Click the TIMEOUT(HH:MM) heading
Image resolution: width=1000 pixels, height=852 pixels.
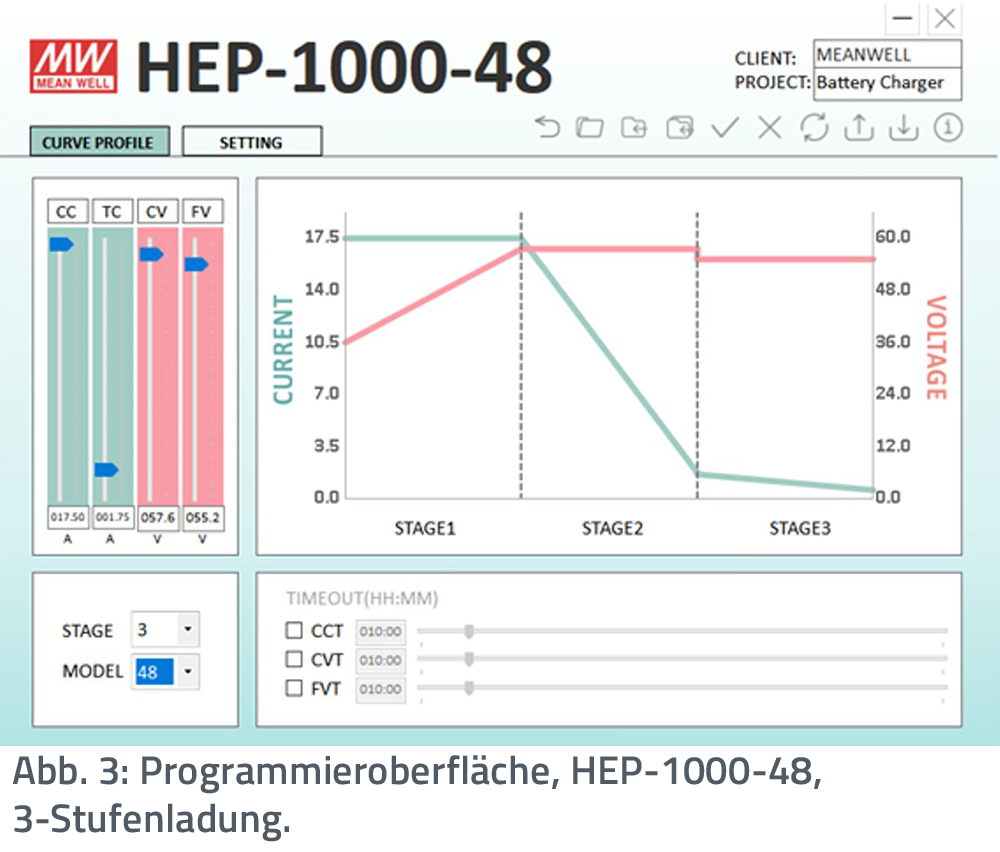[x=362, y=598]
